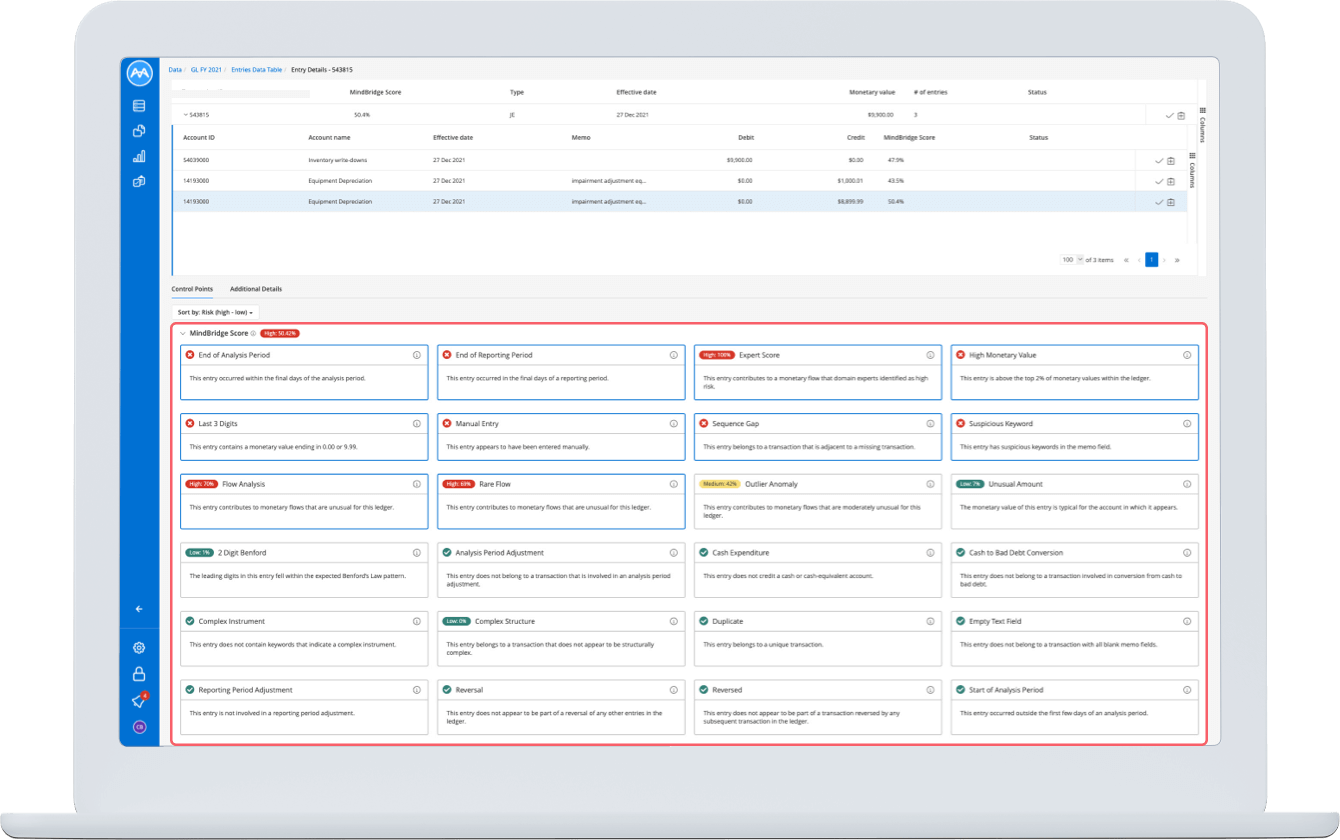
Task: Open info icon on Suspicious Keyword card
Action: click(1187, 424)
